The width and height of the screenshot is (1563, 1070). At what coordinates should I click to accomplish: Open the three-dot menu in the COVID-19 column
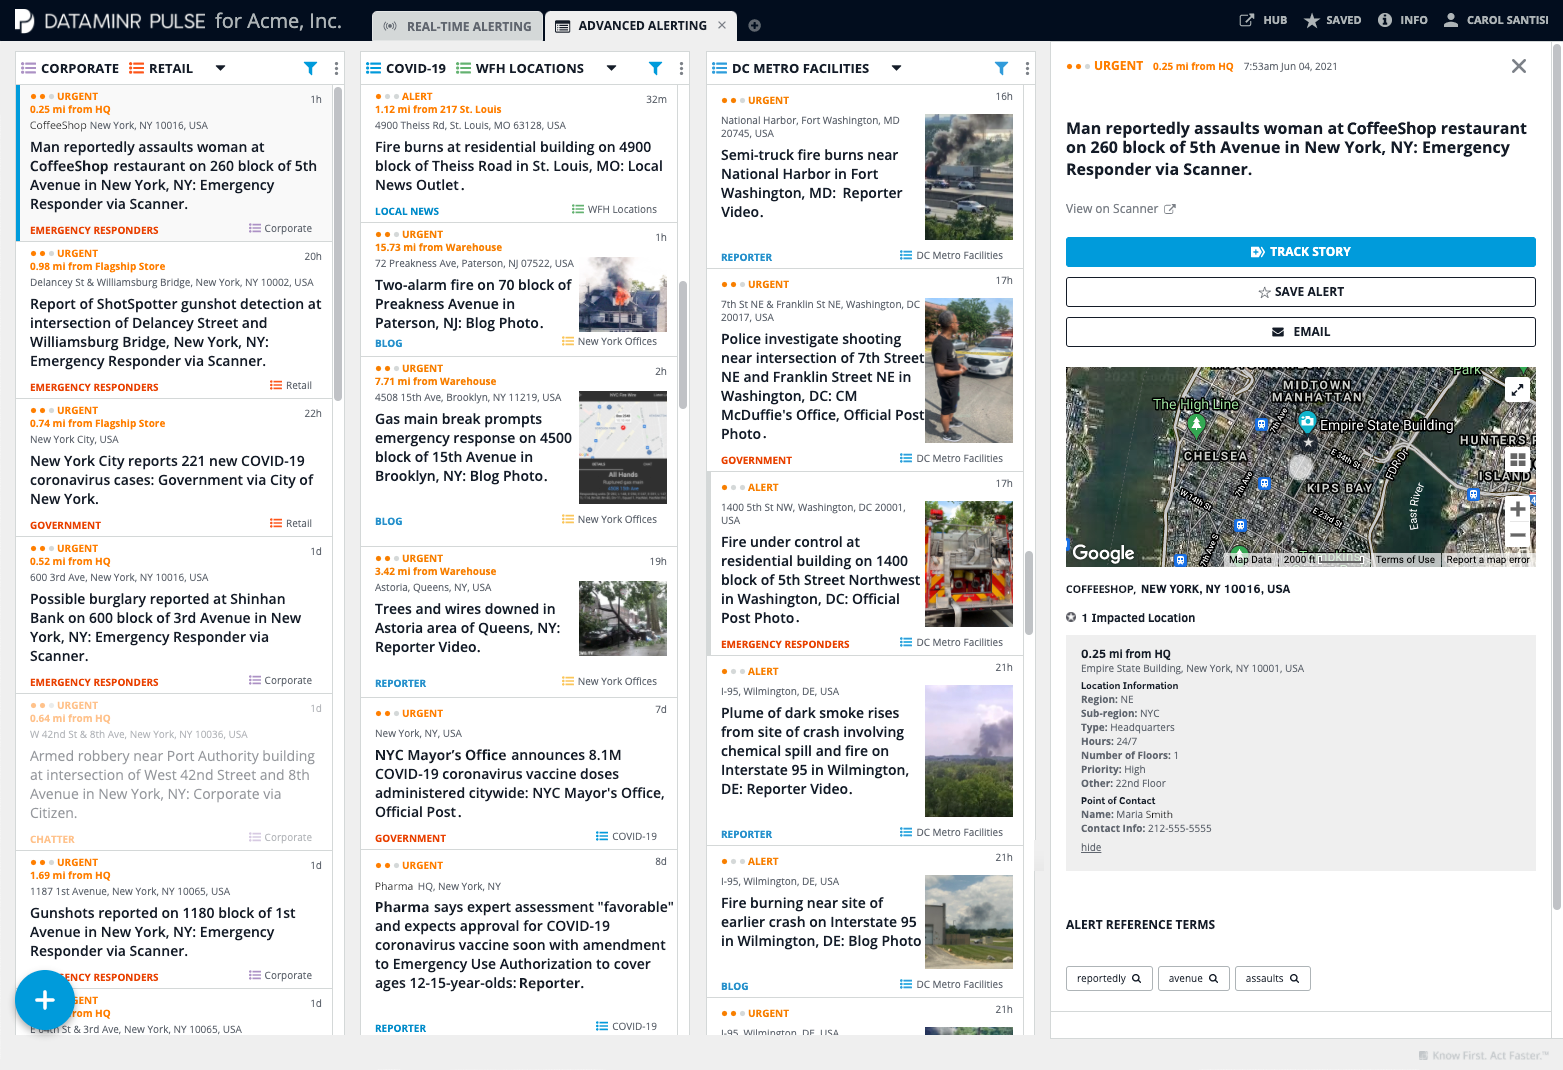[681, 68]
